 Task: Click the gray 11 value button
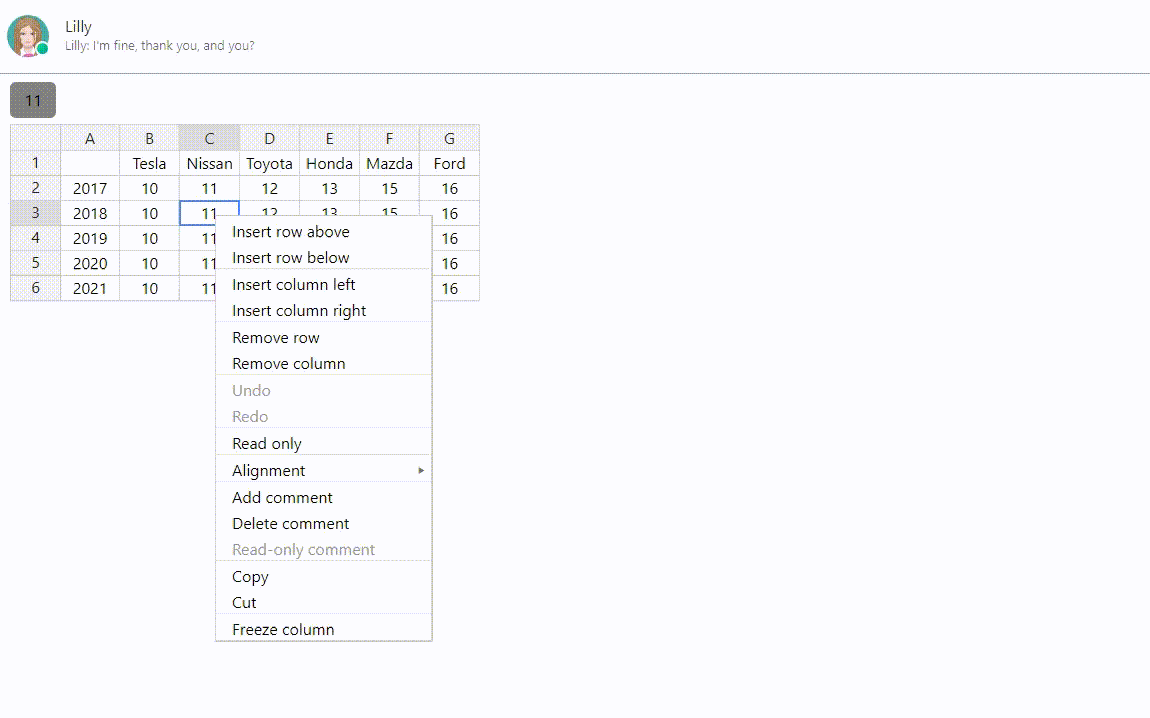pyautogui.click(x=33, y=100)
